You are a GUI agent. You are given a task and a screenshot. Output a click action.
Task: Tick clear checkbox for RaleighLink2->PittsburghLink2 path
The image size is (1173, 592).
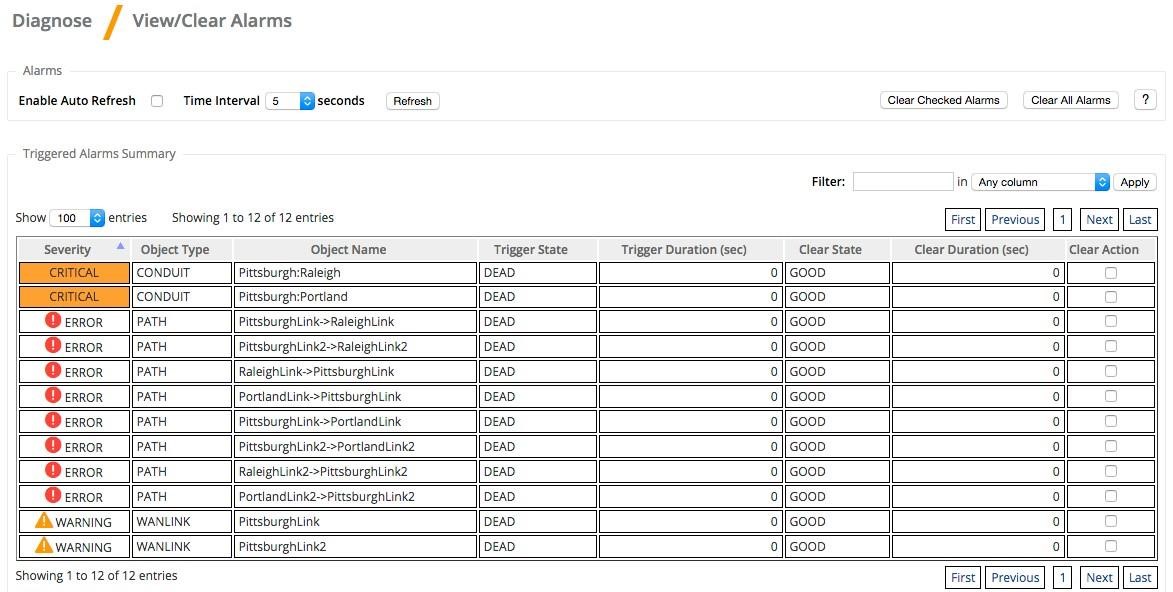pyautogui.click(x=1111, y=471)
